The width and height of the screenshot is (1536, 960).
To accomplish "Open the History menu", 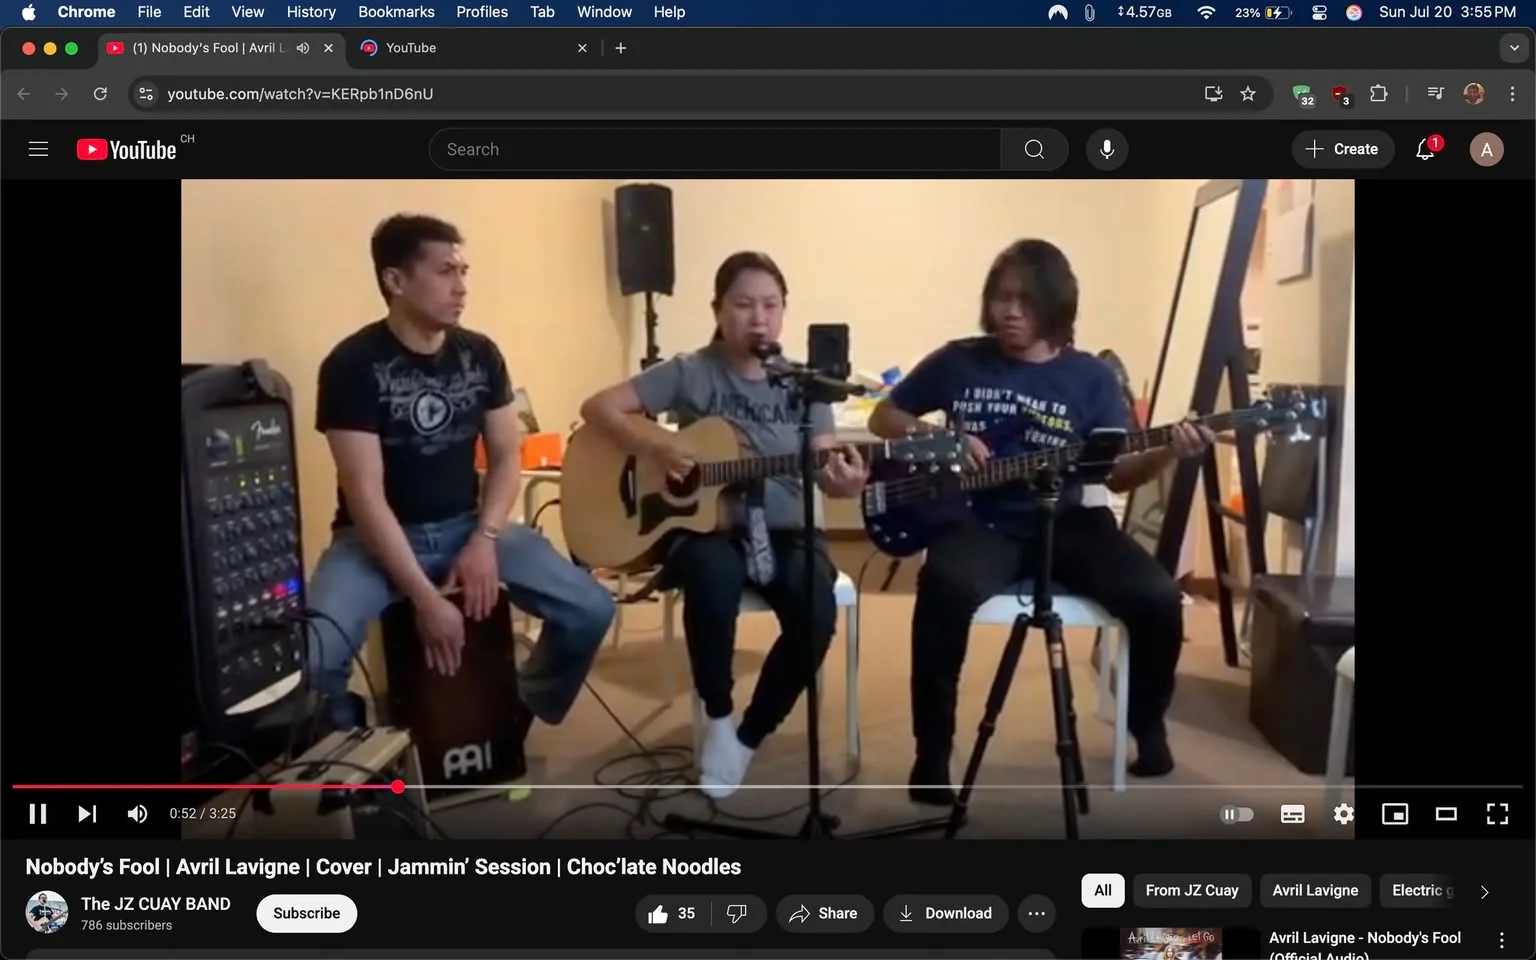I will (311, 12).
